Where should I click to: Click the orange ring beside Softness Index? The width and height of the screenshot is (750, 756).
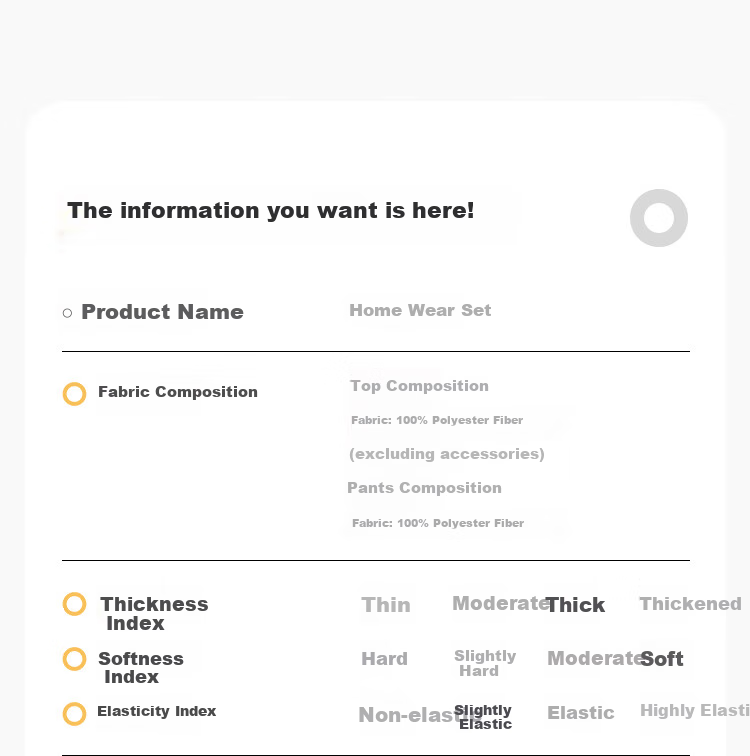74,659
